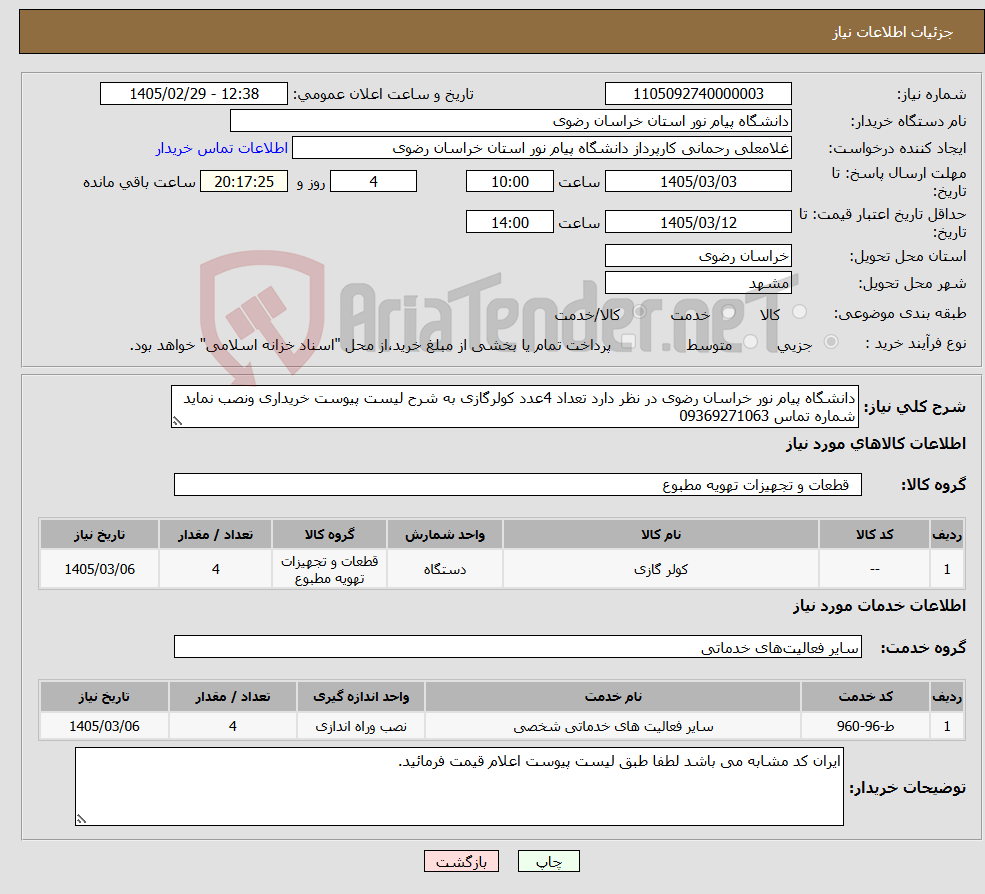Click the واحد اندازه گیری column header
This screenshot has width=985, height=894.
point(361,697)
